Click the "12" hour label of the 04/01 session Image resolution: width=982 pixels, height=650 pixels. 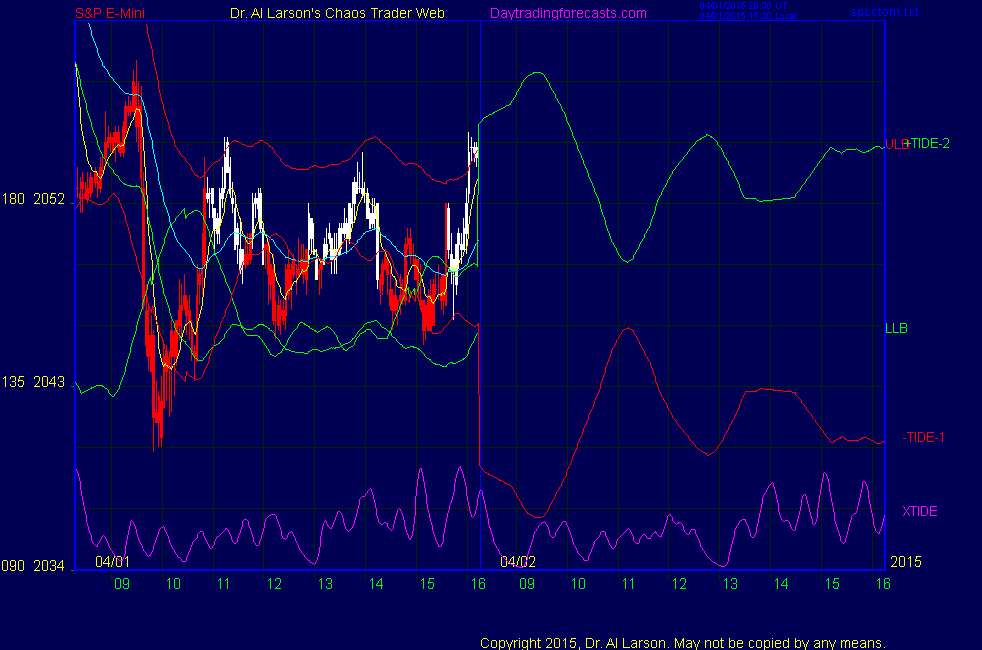pyautogui.click(x=274, y=584)
